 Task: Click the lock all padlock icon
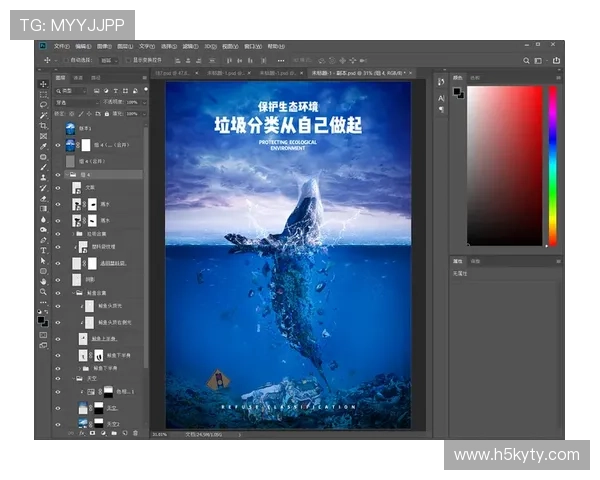pos(107,114)
